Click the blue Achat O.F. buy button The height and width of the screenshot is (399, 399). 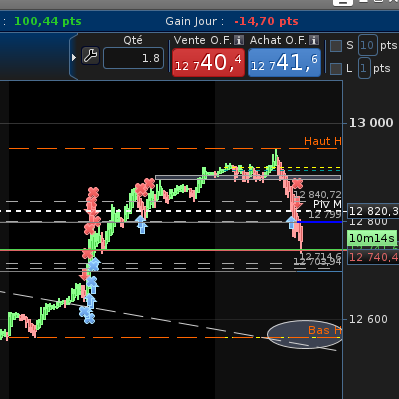(x=284, y=63)
